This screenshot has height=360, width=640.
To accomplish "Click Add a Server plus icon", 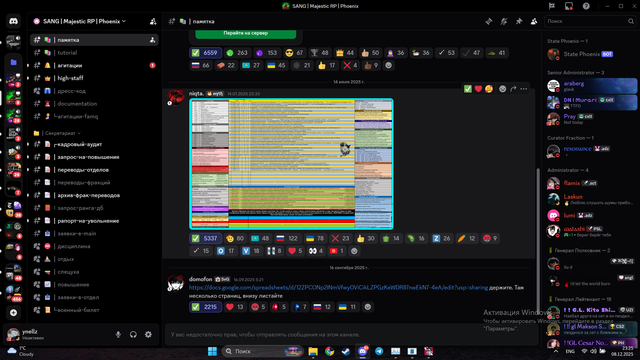I will click(x=13, y=313).
